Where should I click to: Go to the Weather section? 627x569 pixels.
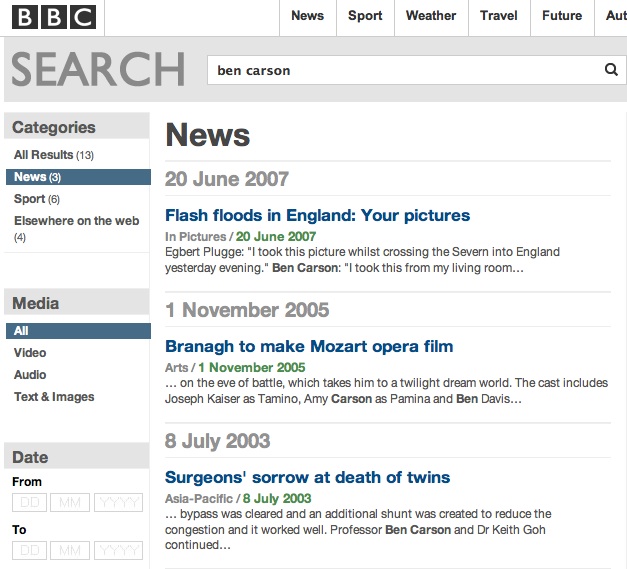(431, 16)
